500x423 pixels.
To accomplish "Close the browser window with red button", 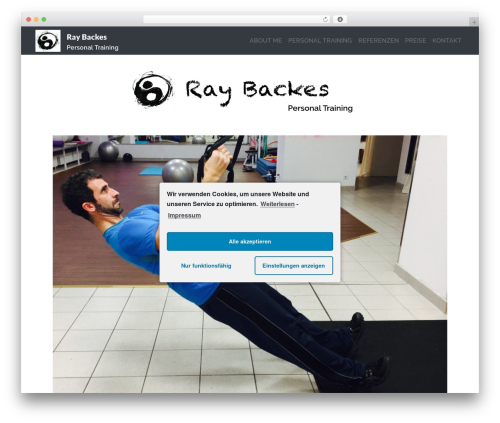I will tap(29, 19).
